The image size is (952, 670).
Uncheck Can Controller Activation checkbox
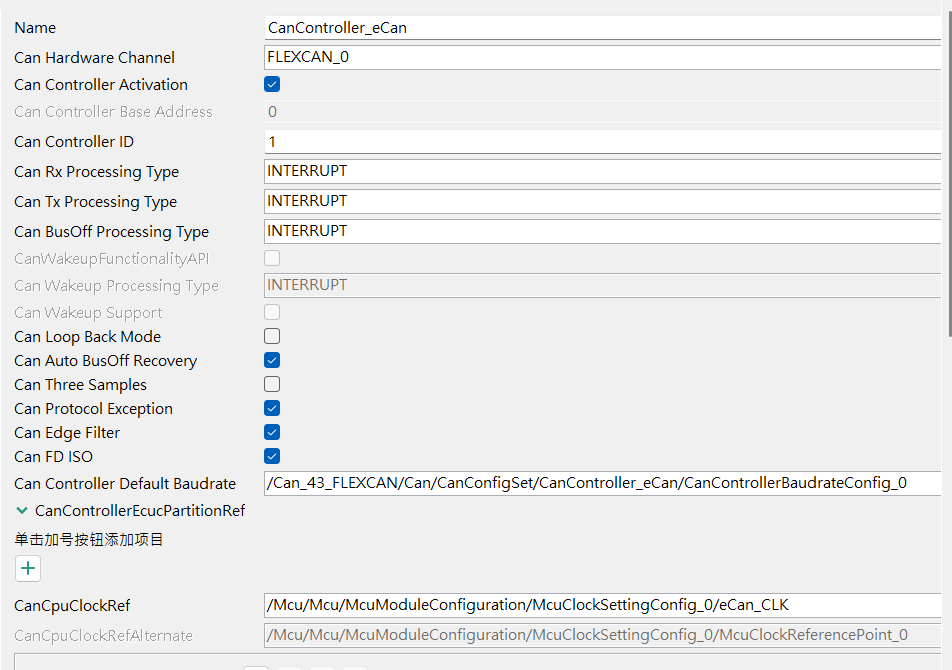click(272, 84)
